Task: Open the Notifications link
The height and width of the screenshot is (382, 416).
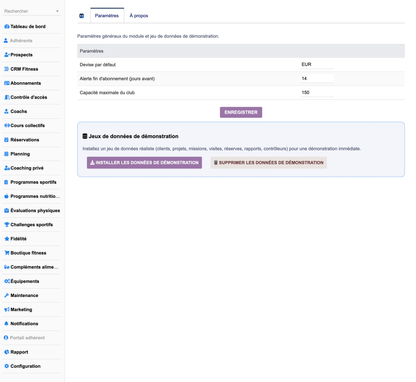Action: pyautogui.click(x=24, y=324)
